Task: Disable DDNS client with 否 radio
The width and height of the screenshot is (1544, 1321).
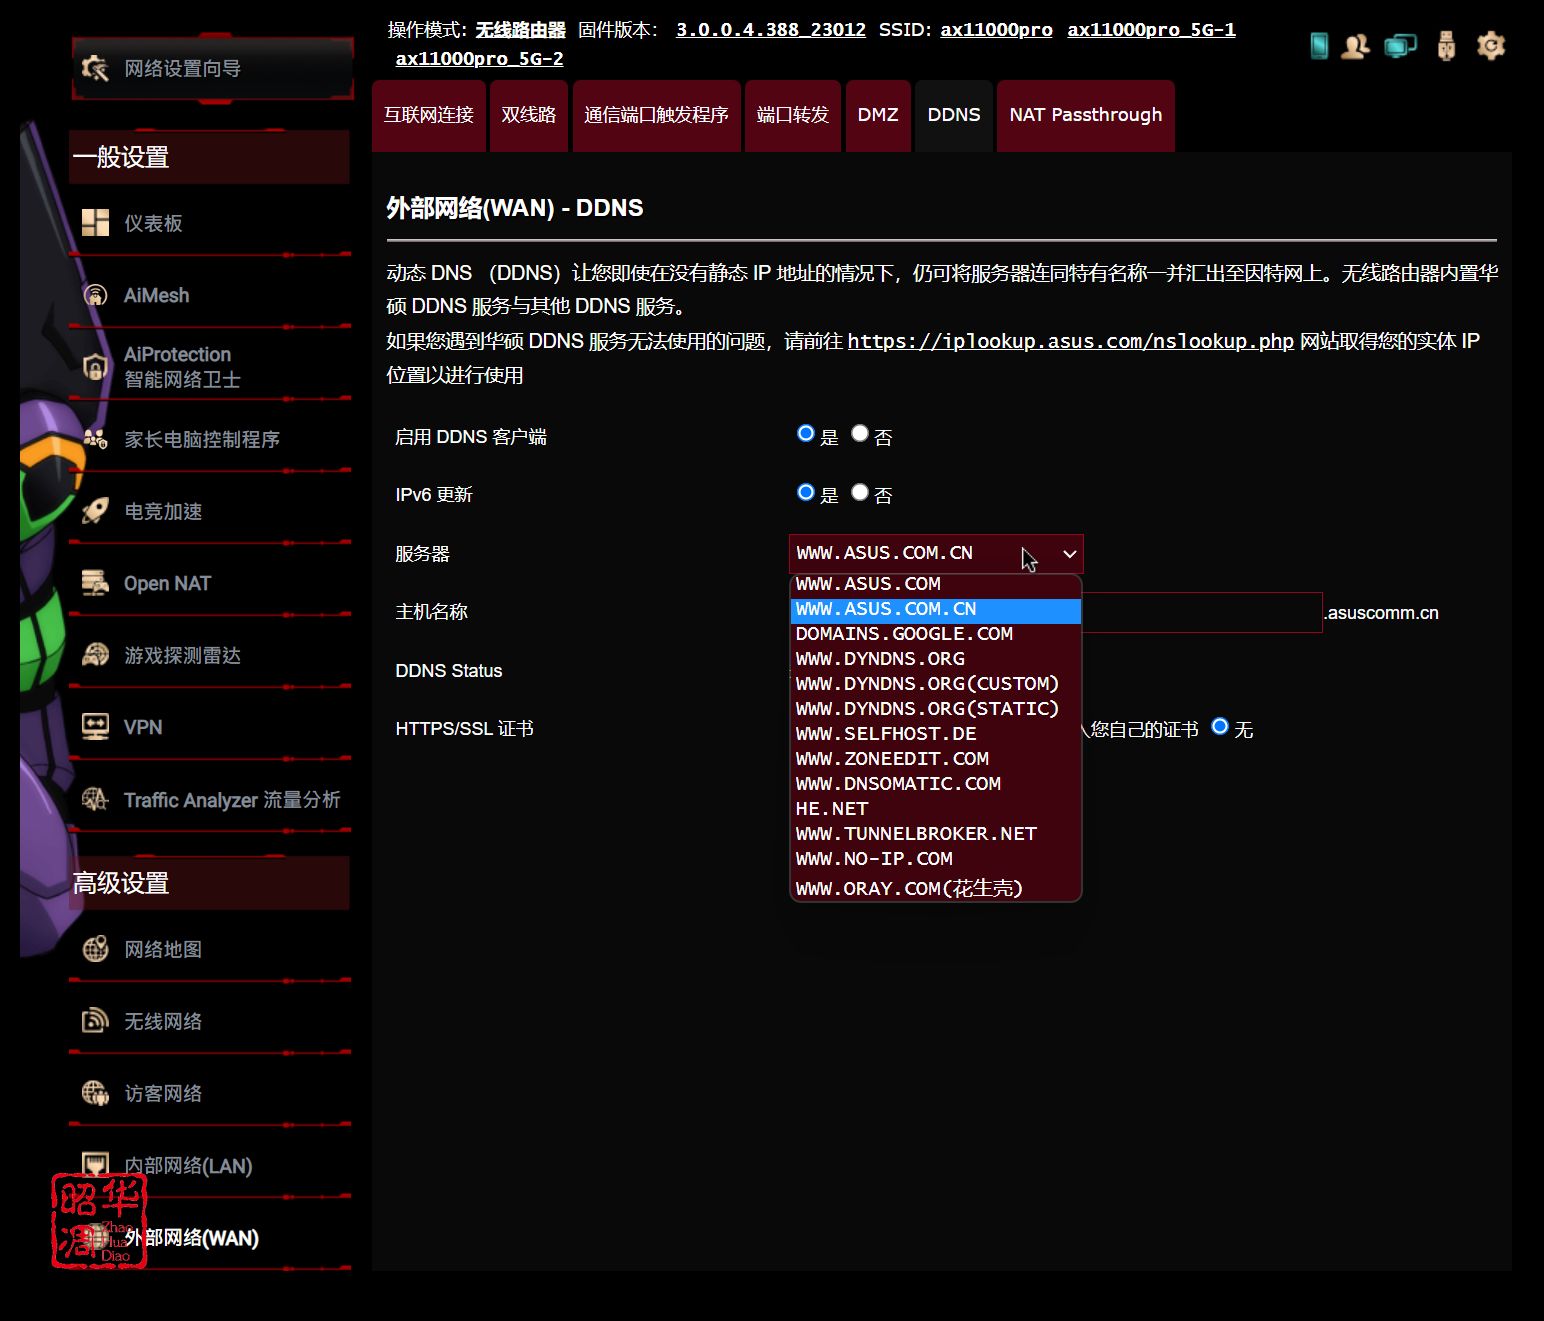Action: 860,433
